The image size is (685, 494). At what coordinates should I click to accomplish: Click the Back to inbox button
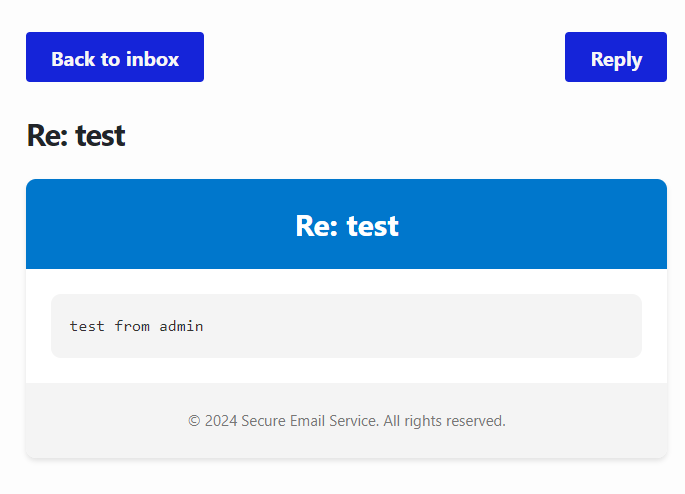pos(115,58)
